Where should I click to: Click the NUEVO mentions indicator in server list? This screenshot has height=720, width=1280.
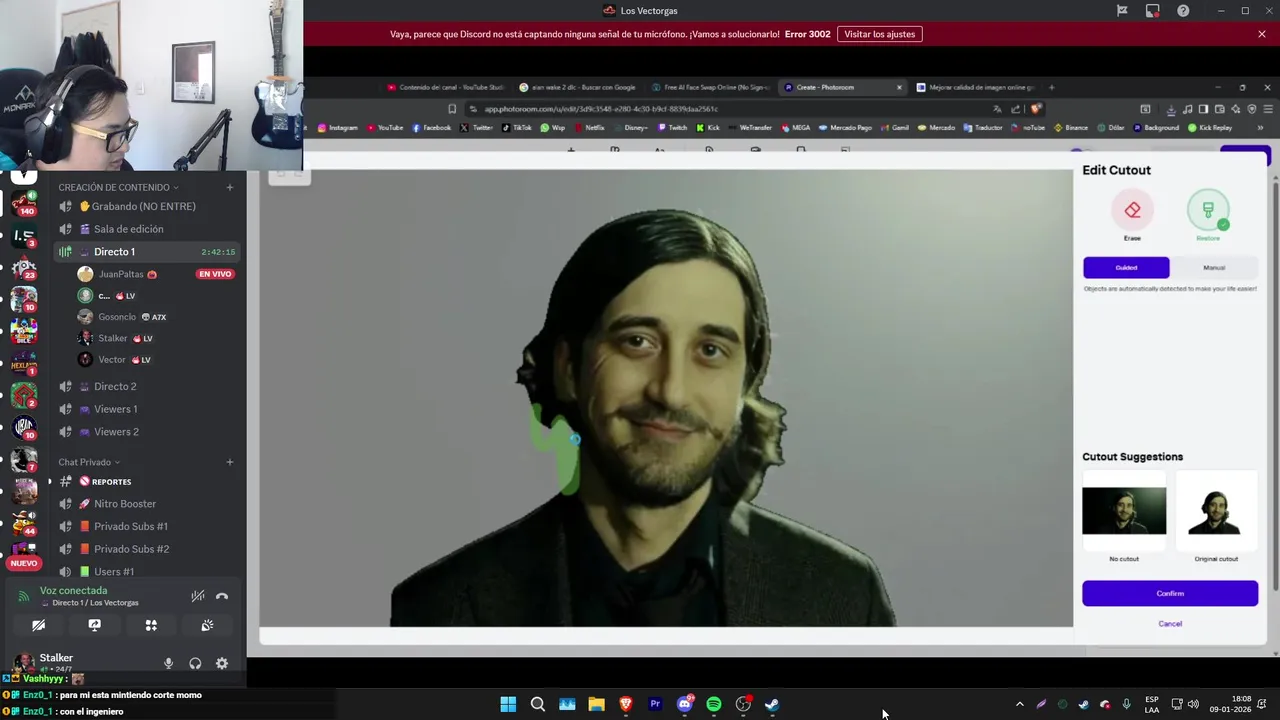pyautogui.click(x=24, y=563)
